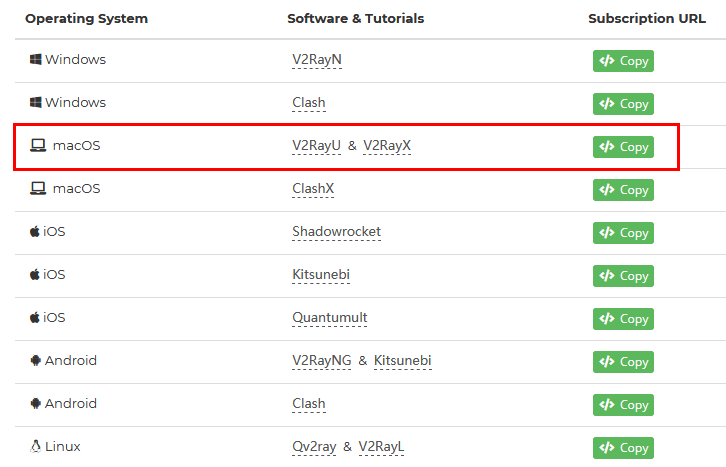This screenshot has width=726, height=467.
Task: Open the Shadowrocket tutorial link
Action: coord(336,232)
